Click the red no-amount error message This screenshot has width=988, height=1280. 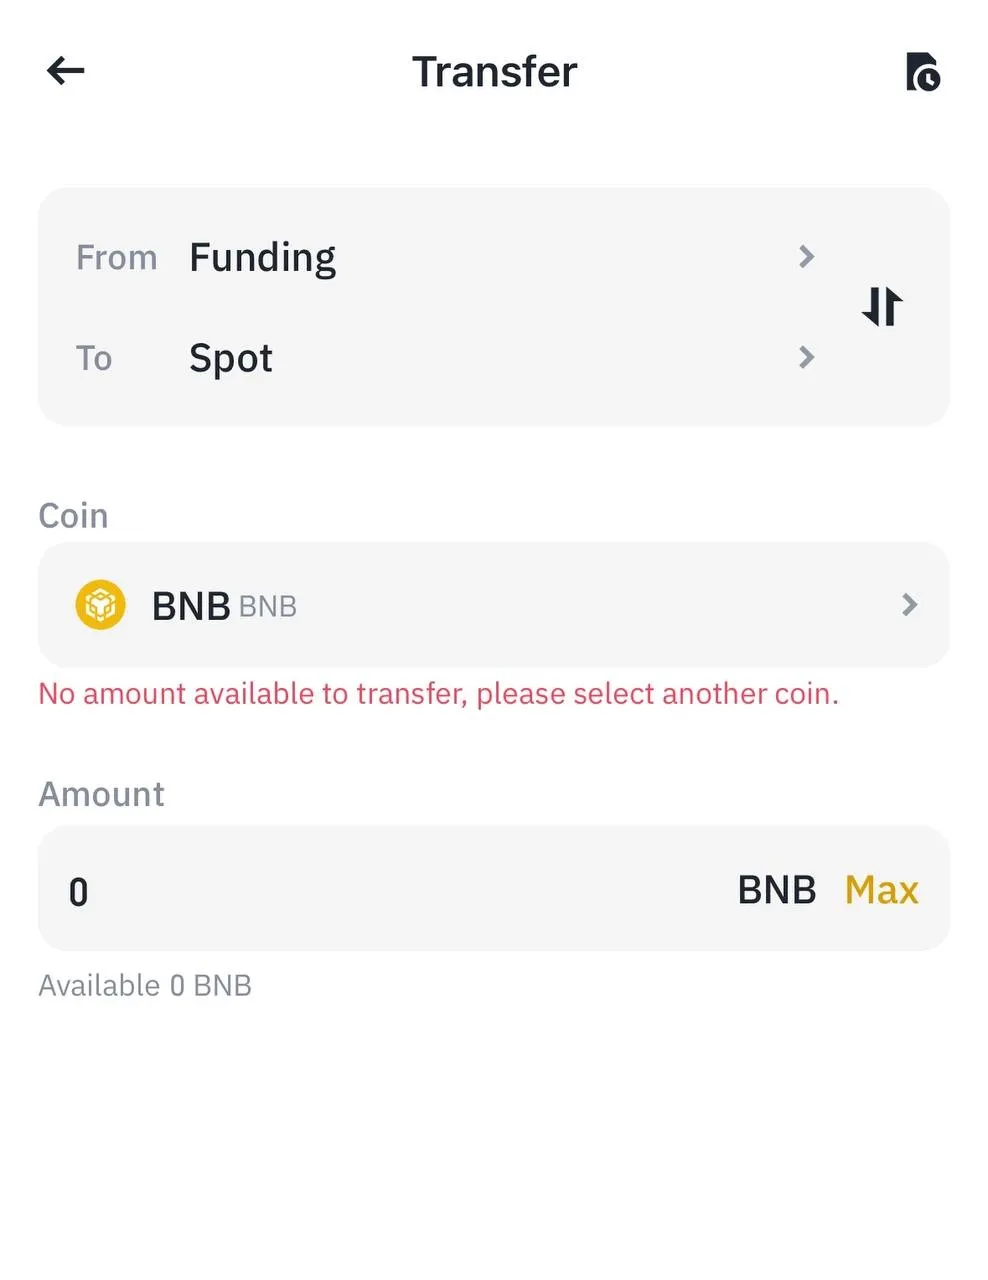coord(438,694)
